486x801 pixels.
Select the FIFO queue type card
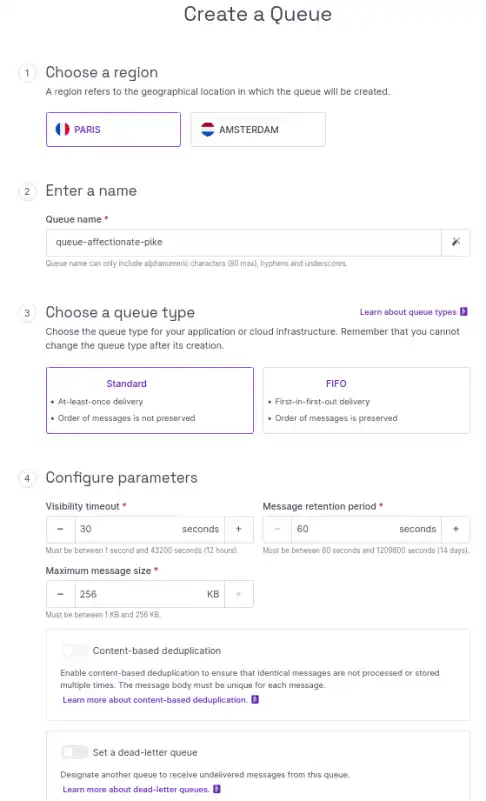pyautogui.click(x=366, y=400)
